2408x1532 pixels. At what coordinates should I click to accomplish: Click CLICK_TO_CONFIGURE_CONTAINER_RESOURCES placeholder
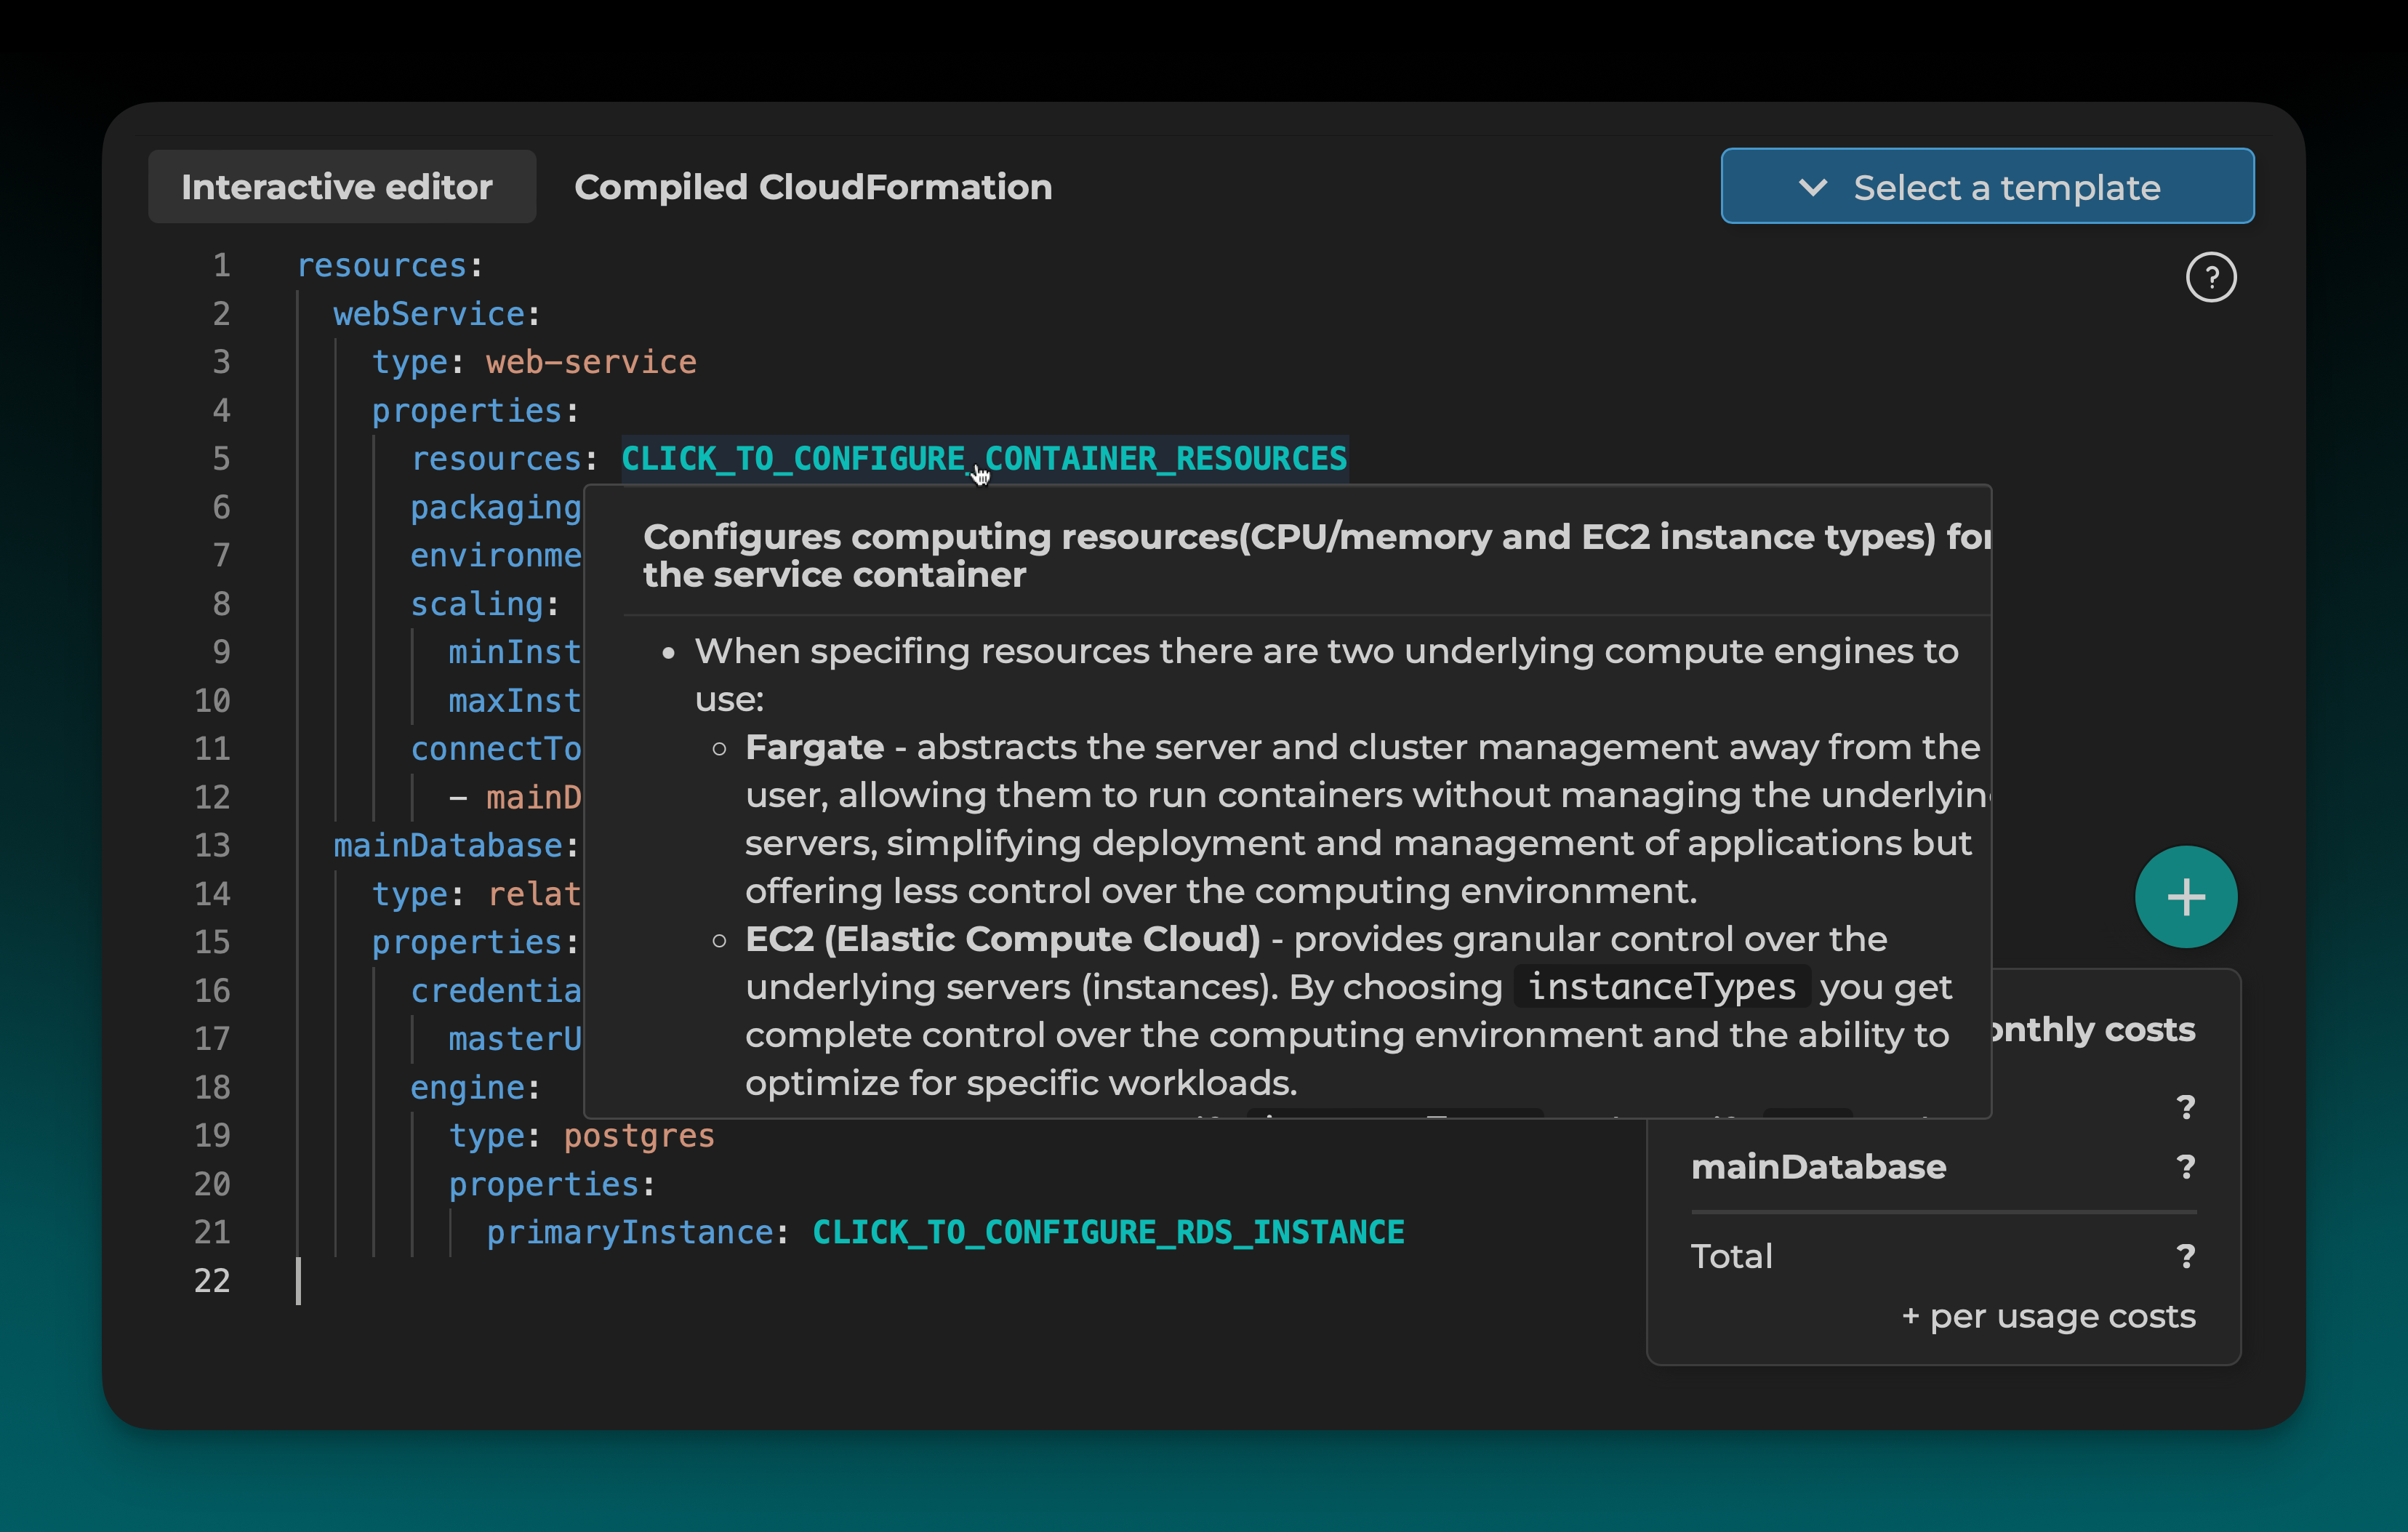pos(984,458)
